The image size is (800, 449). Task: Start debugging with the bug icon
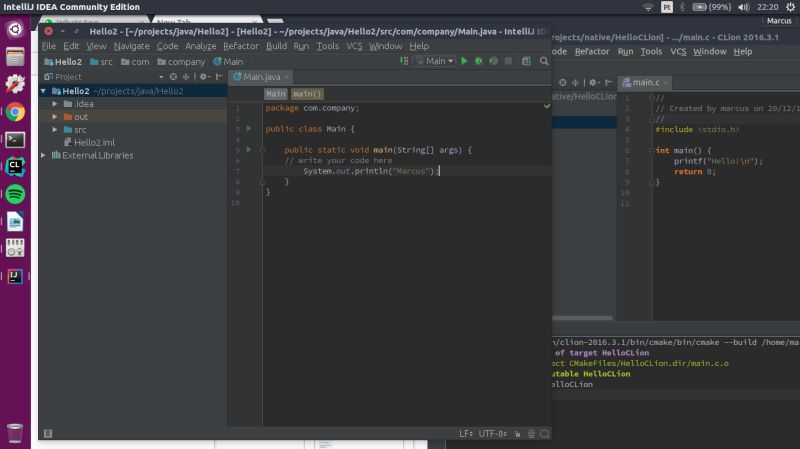(479, 61)
